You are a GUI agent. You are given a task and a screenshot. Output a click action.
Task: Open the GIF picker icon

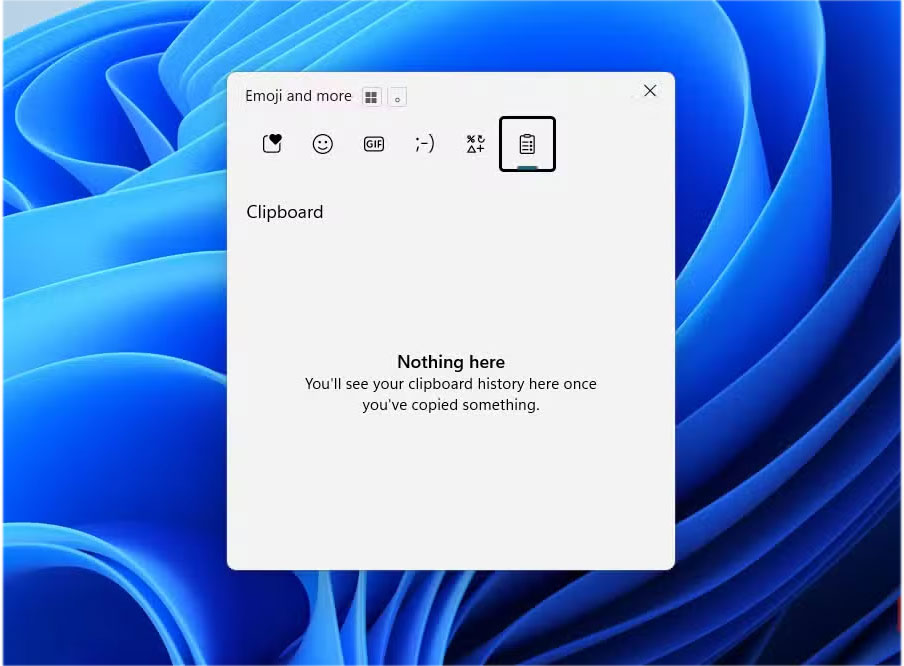coord(373,143)
